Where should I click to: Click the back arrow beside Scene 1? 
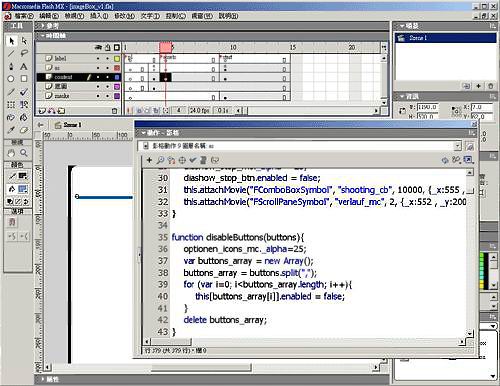click(x=41, y=125)
